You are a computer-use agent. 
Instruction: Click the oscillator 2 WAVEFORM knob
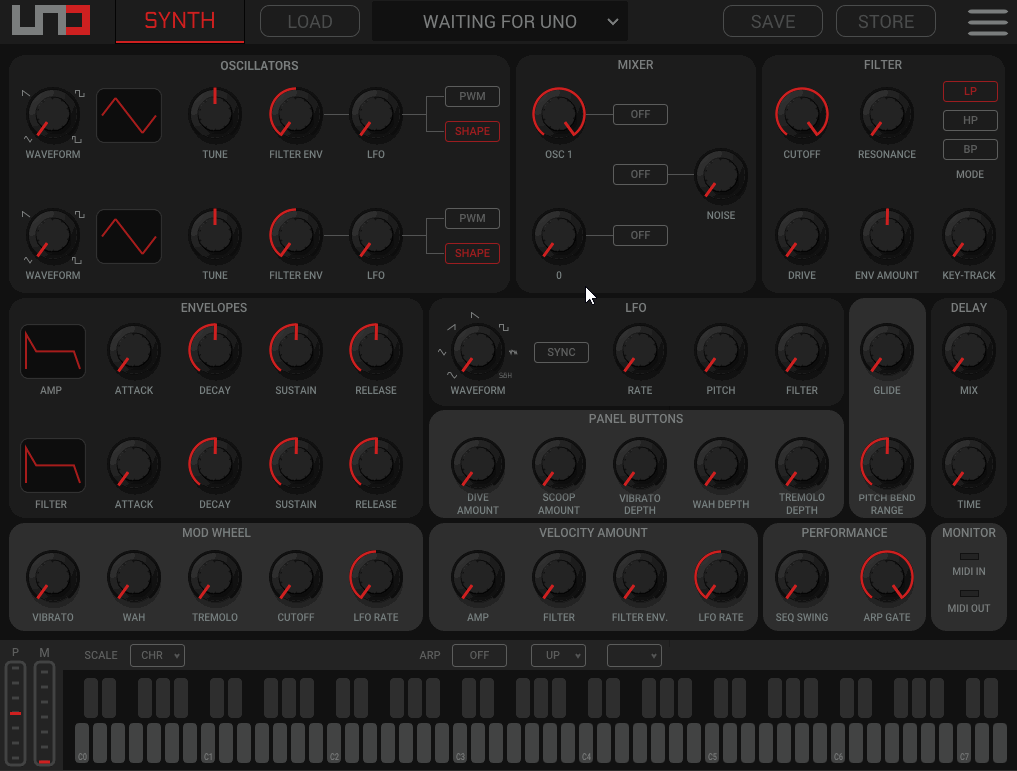[x=53, y=236]
